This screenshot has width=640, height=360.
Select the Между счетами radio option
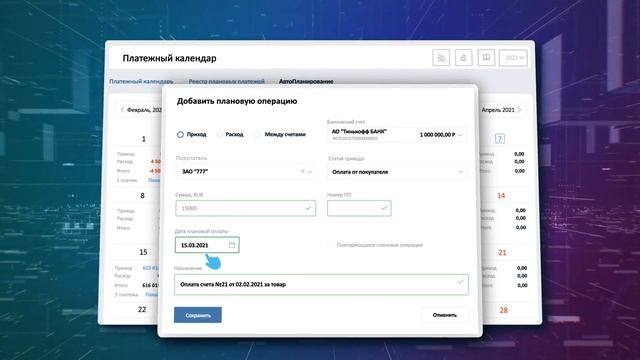click(x=257, y=134)
